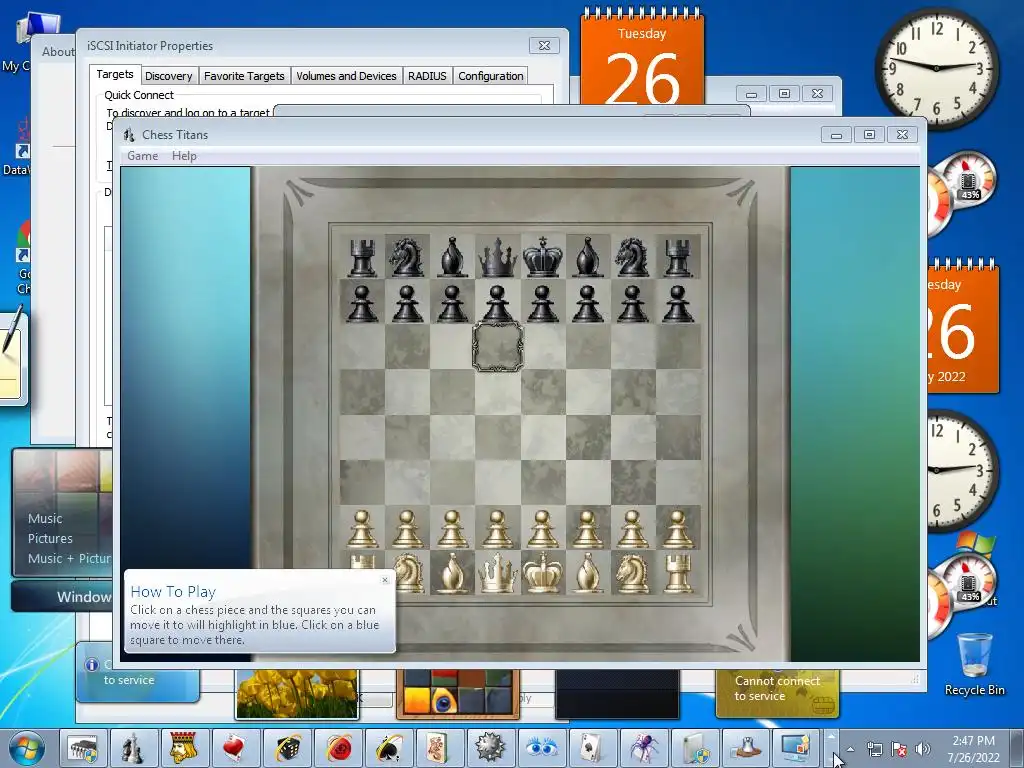Select the white queen piece

tap(498, 573)
